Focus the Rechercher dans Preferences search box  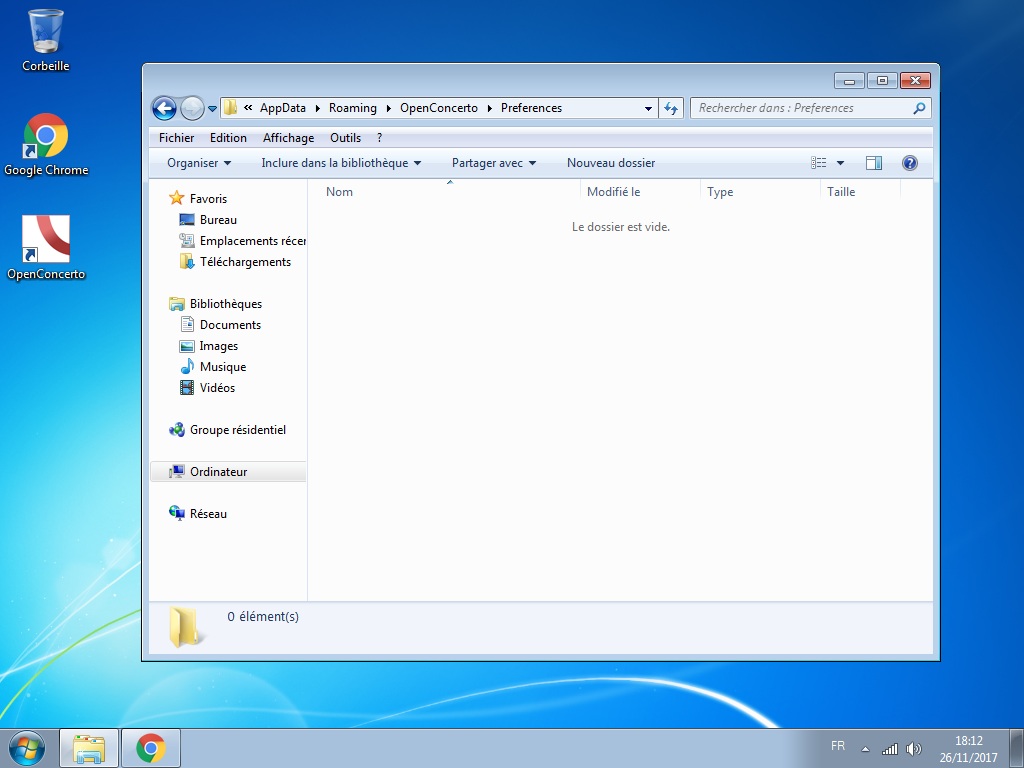pyautogui.click(x=810, y=108)
